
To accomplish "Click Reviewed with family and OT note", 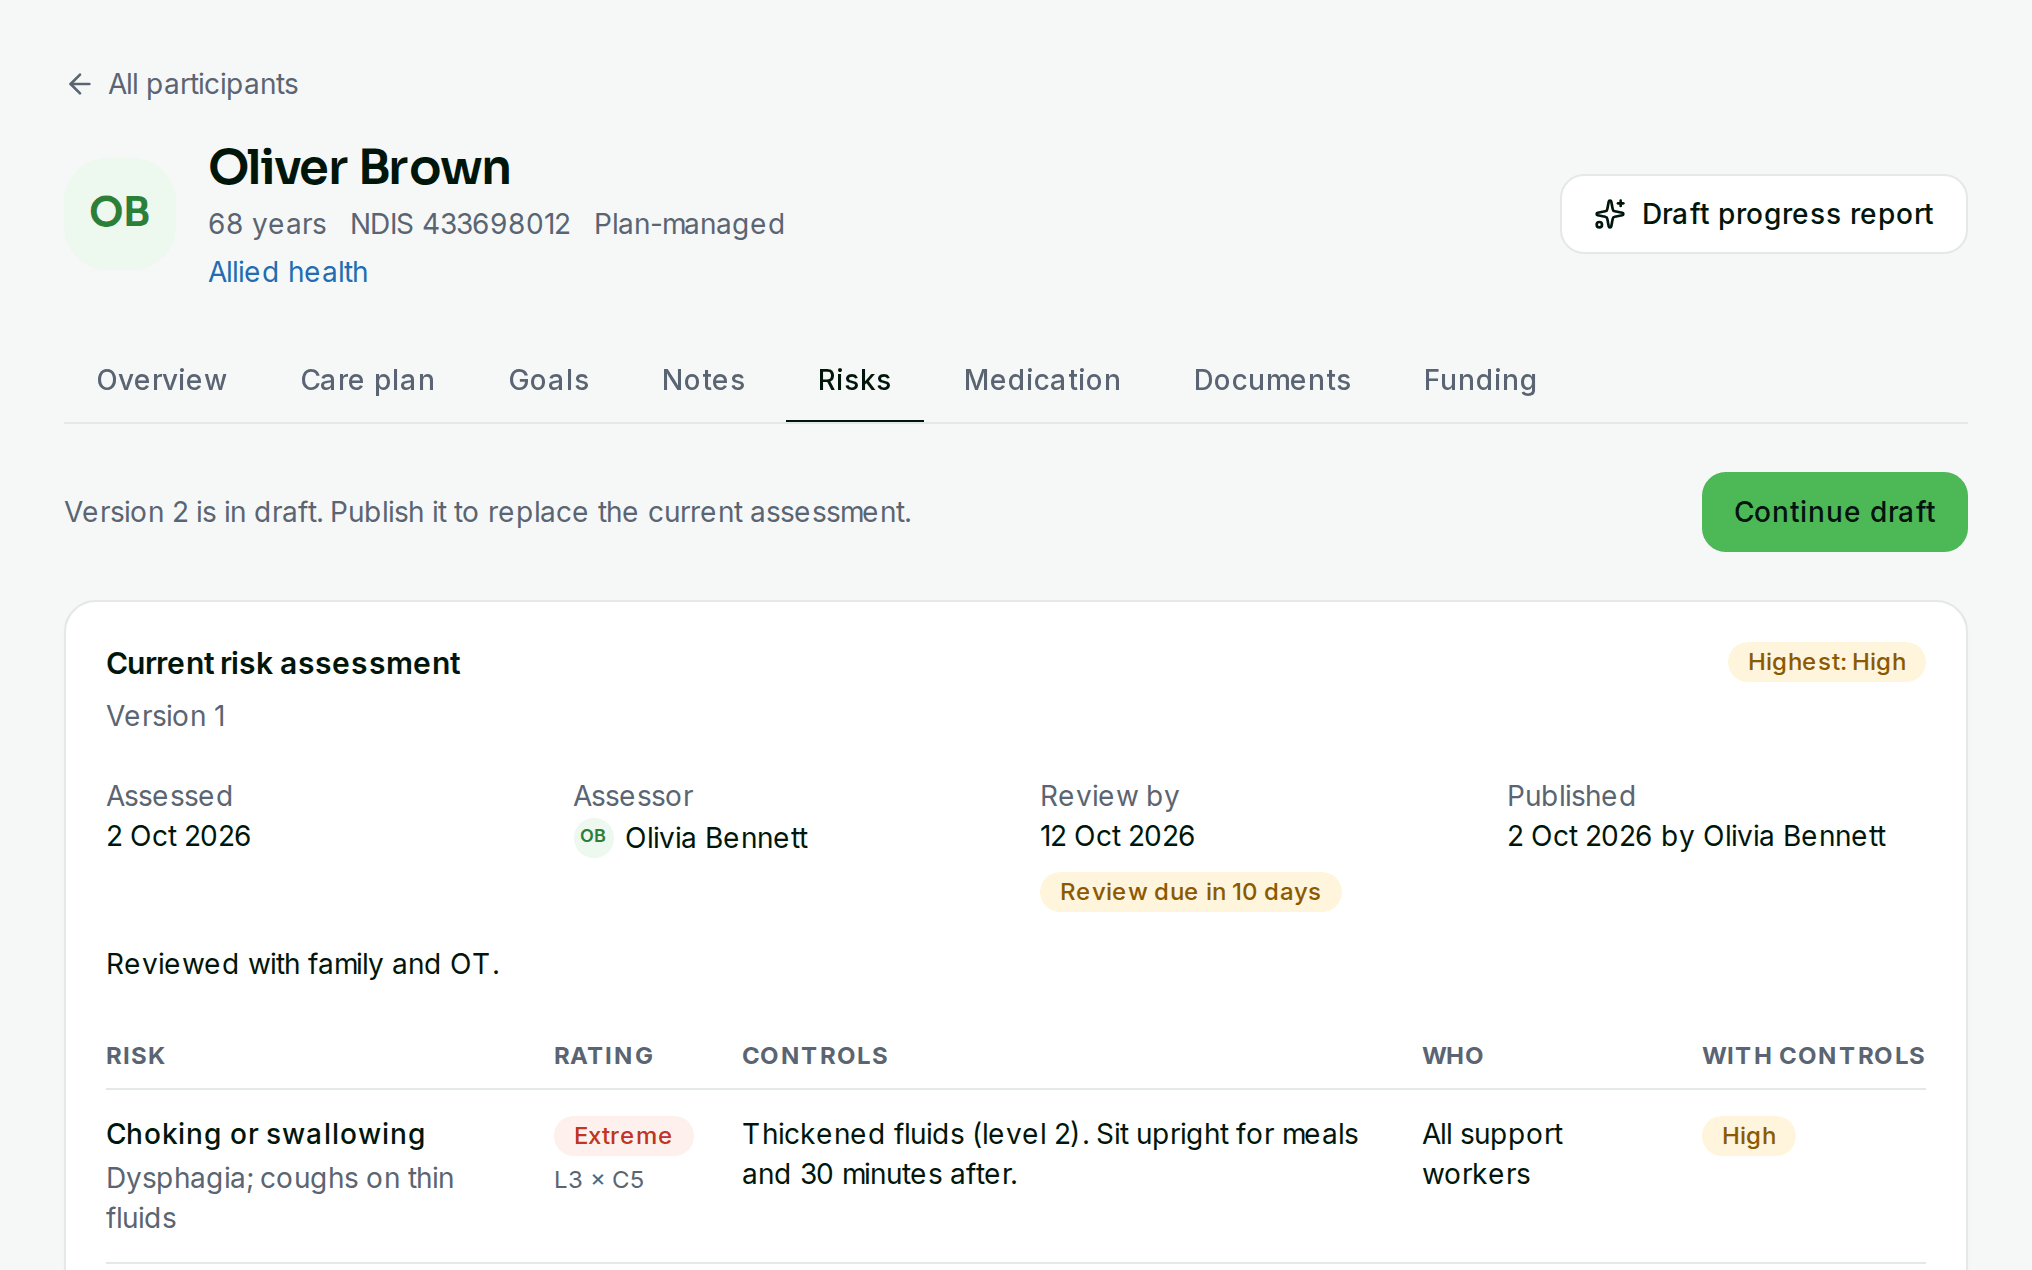I will [303, 964].
